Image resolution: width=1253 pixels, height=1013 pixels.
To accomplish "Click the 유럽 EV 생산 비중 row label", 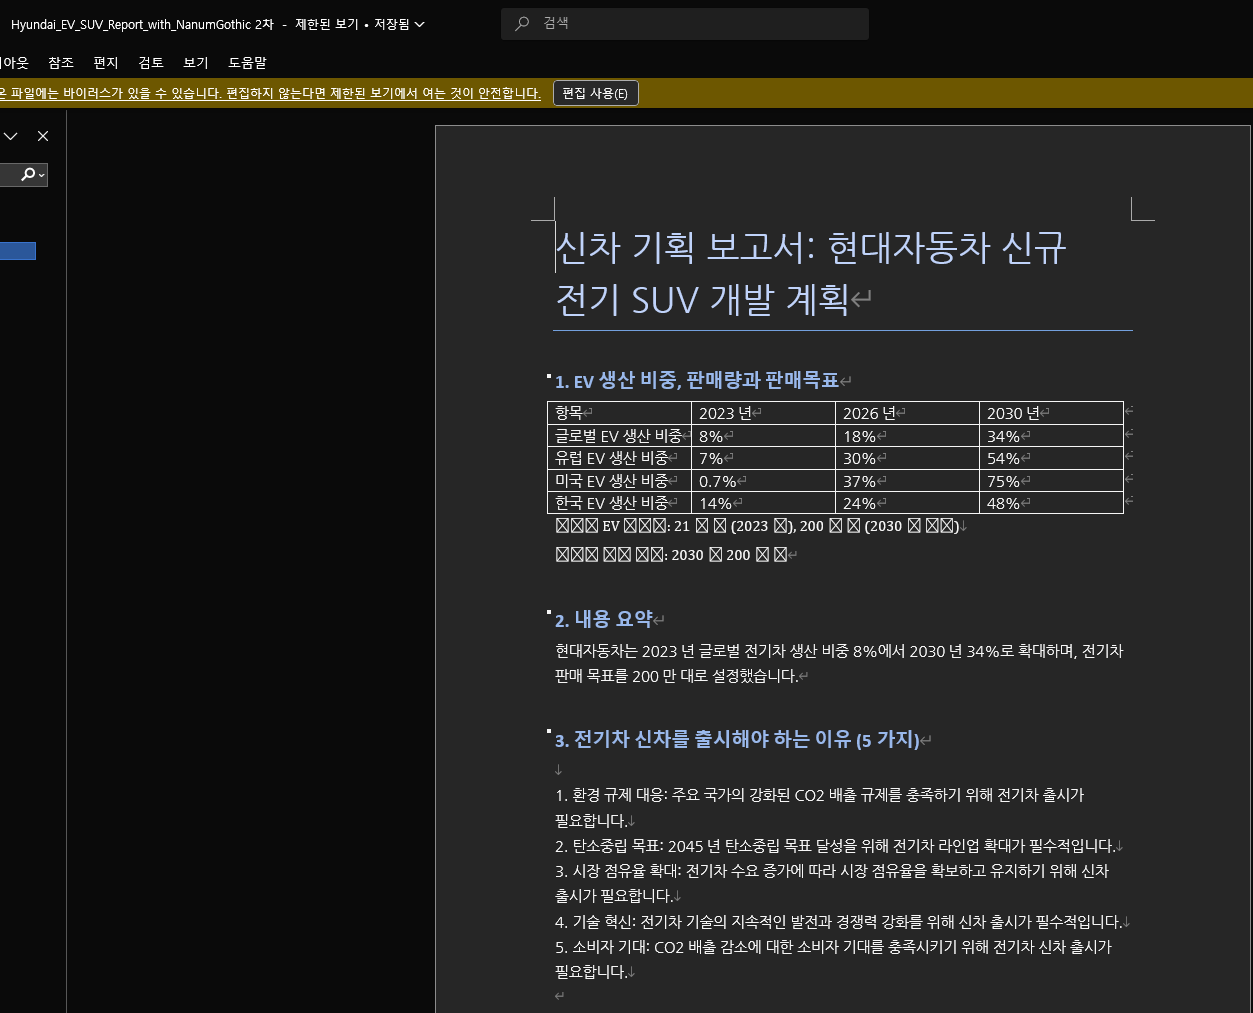I will 619,458.
